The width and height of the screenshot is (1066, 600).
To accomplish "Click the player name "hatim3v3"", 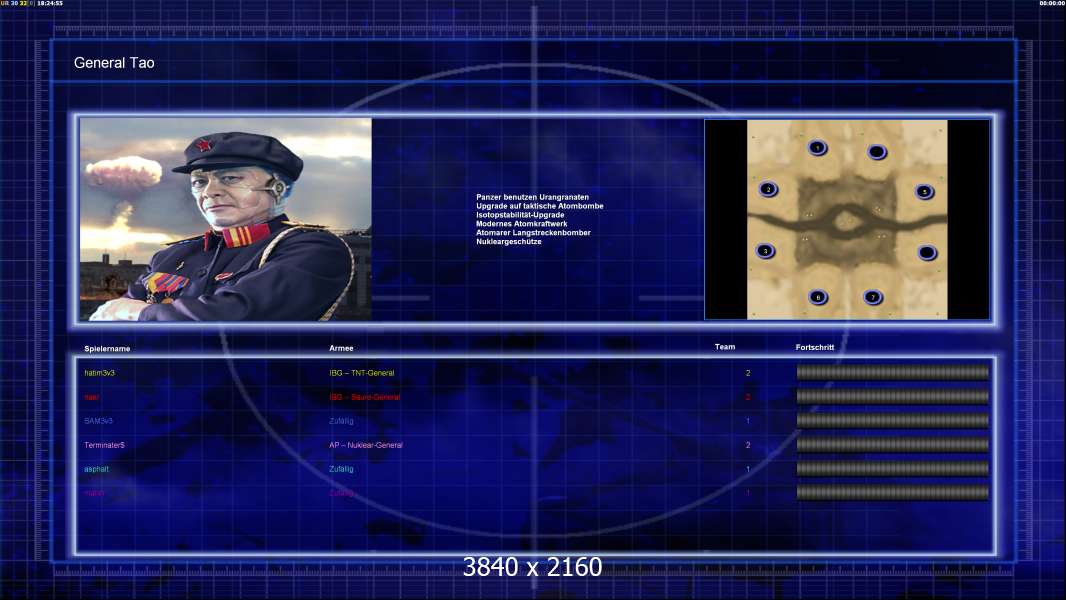I will [99, 373].
